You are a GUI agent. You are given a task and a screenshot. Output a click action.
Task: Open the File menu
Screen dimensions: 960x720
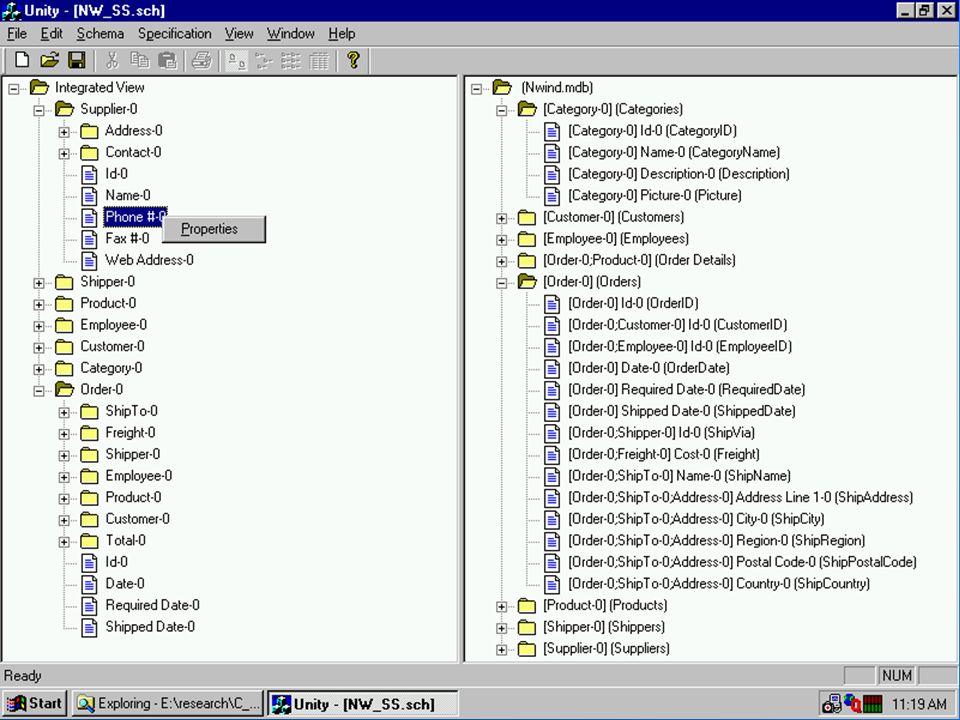click(17, 34)
